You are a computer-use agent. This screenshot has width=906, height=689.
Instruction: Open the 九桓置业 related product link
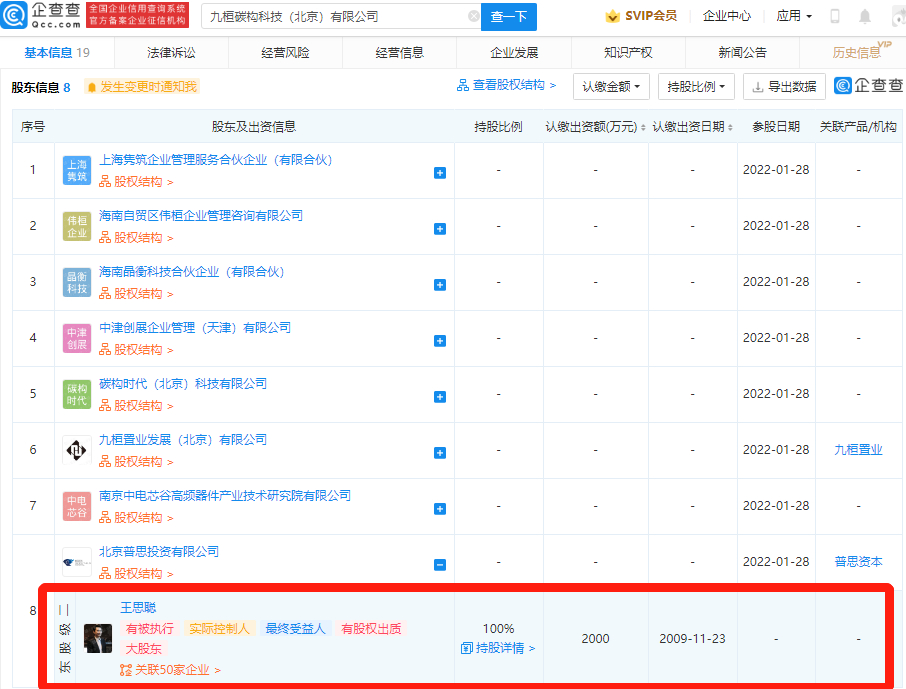tap(858, 450)
